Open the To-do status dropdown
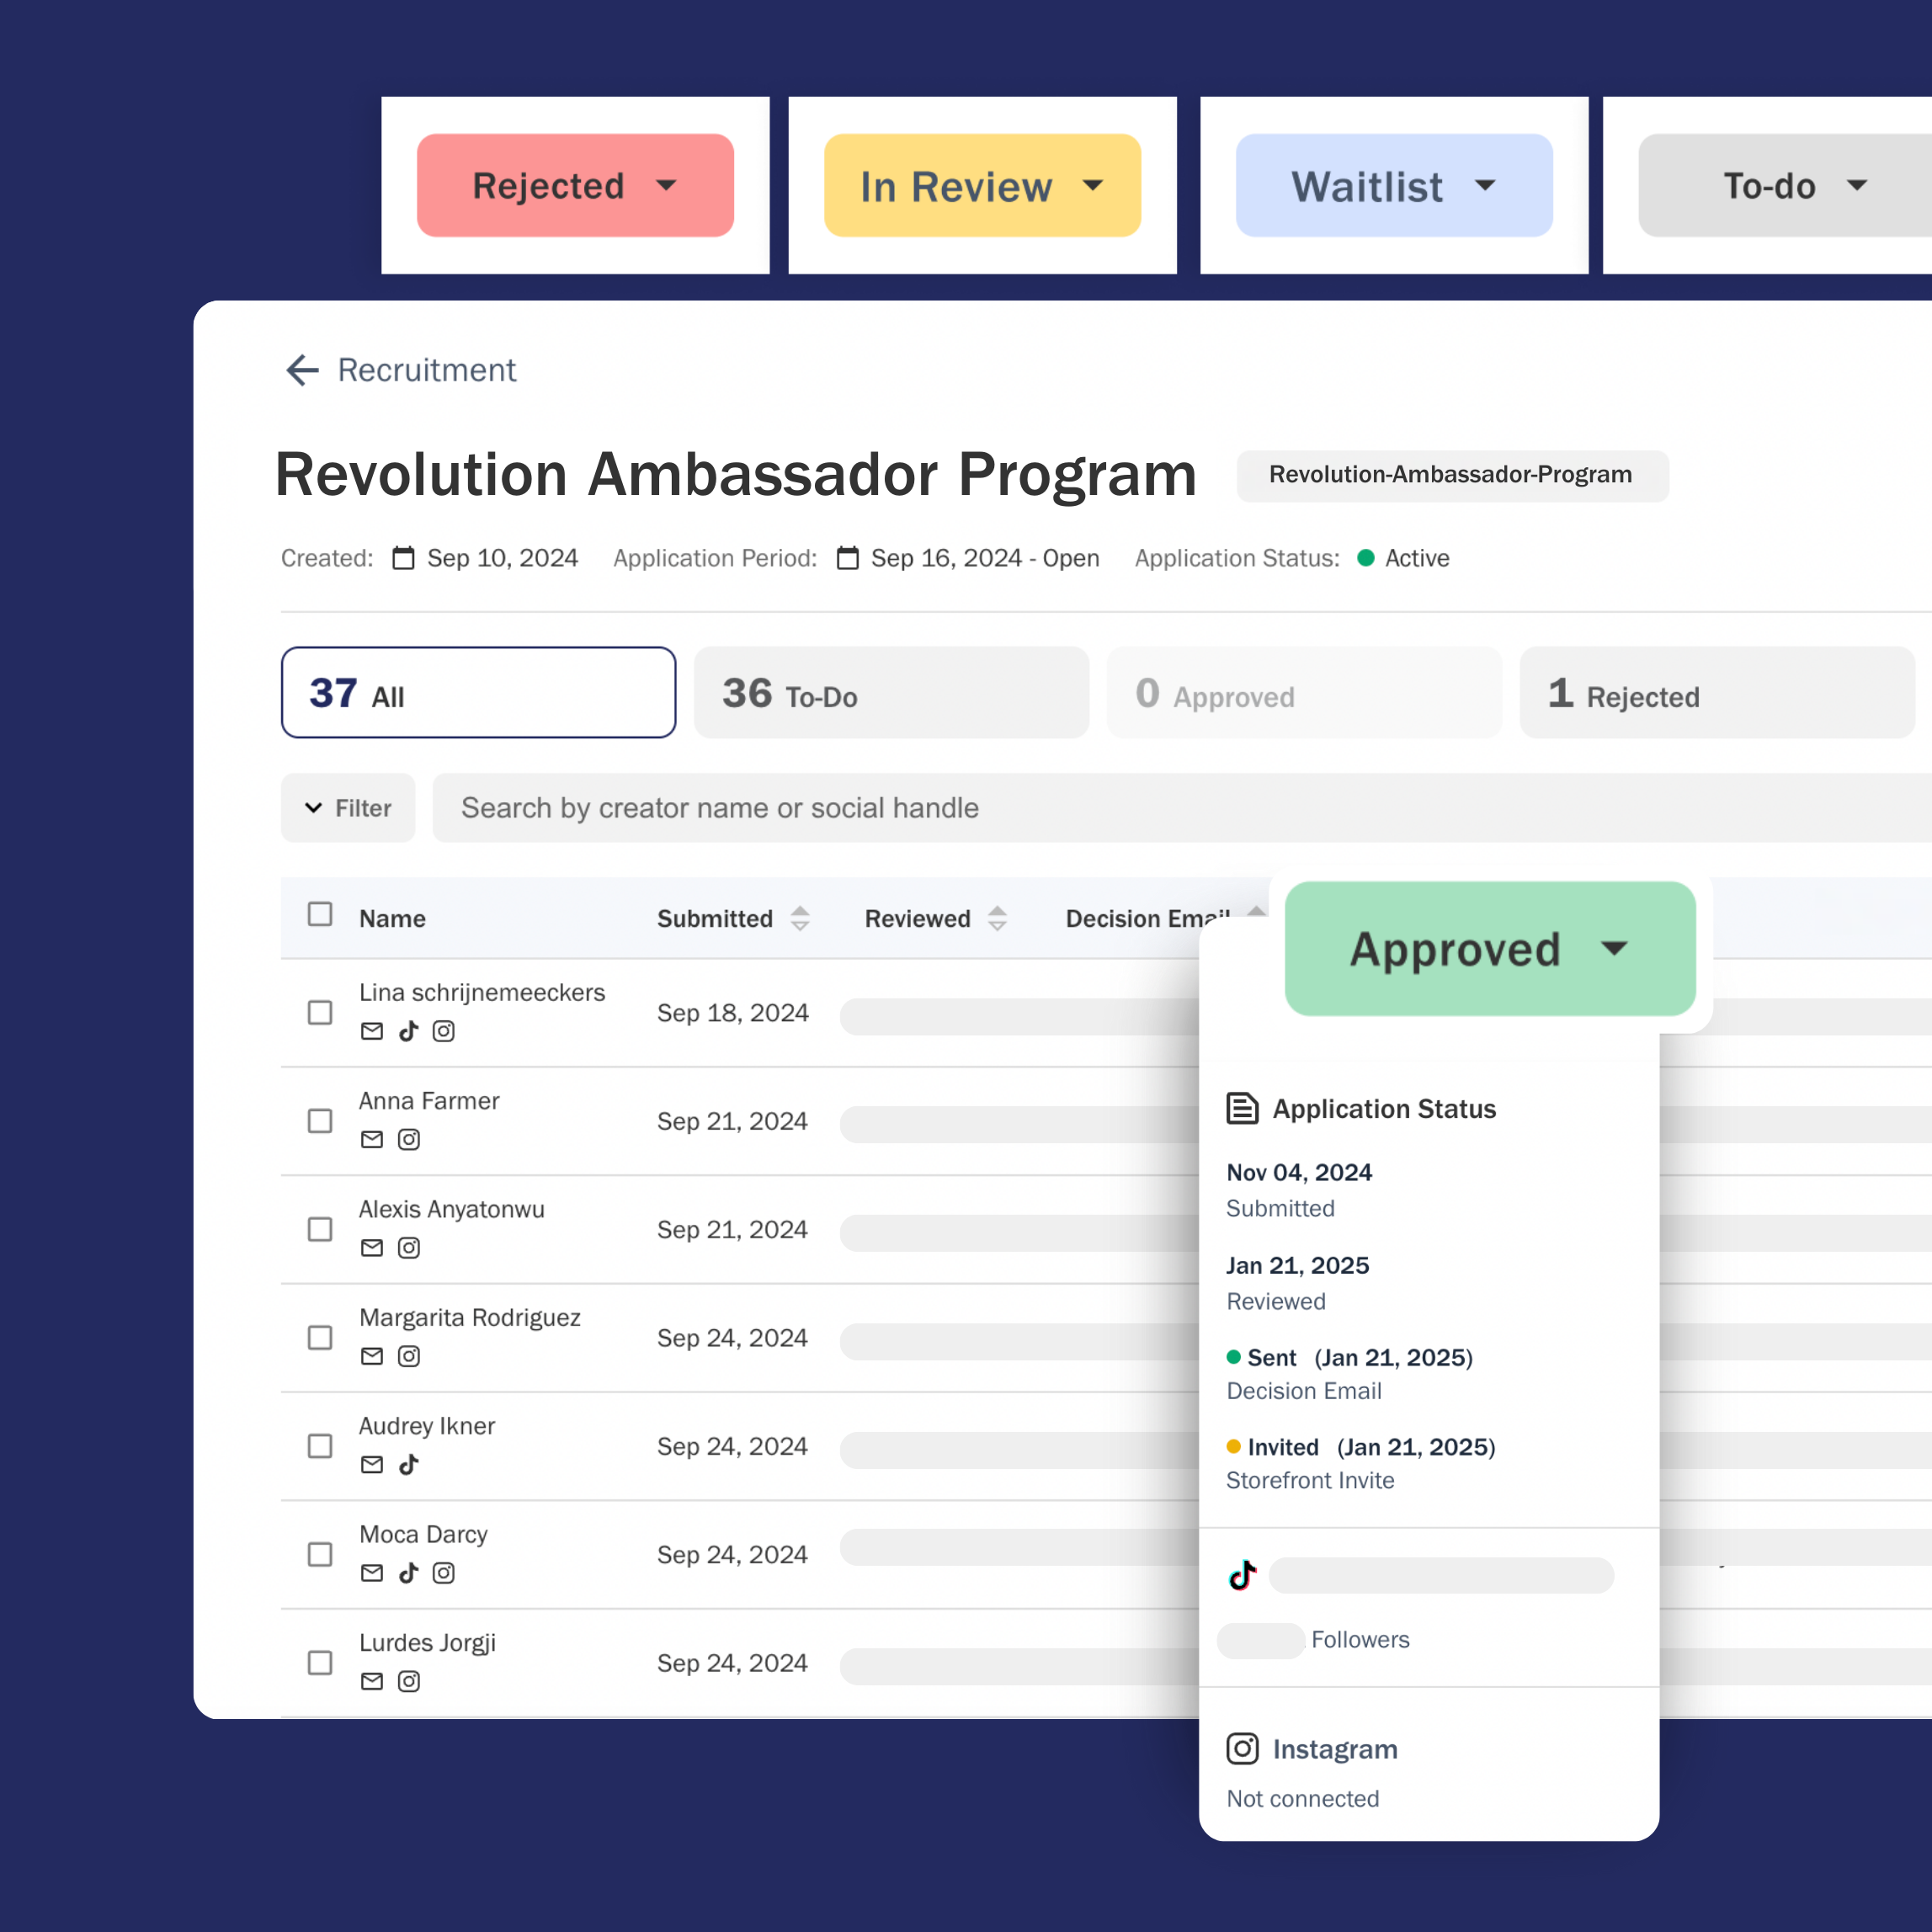 1785,185
